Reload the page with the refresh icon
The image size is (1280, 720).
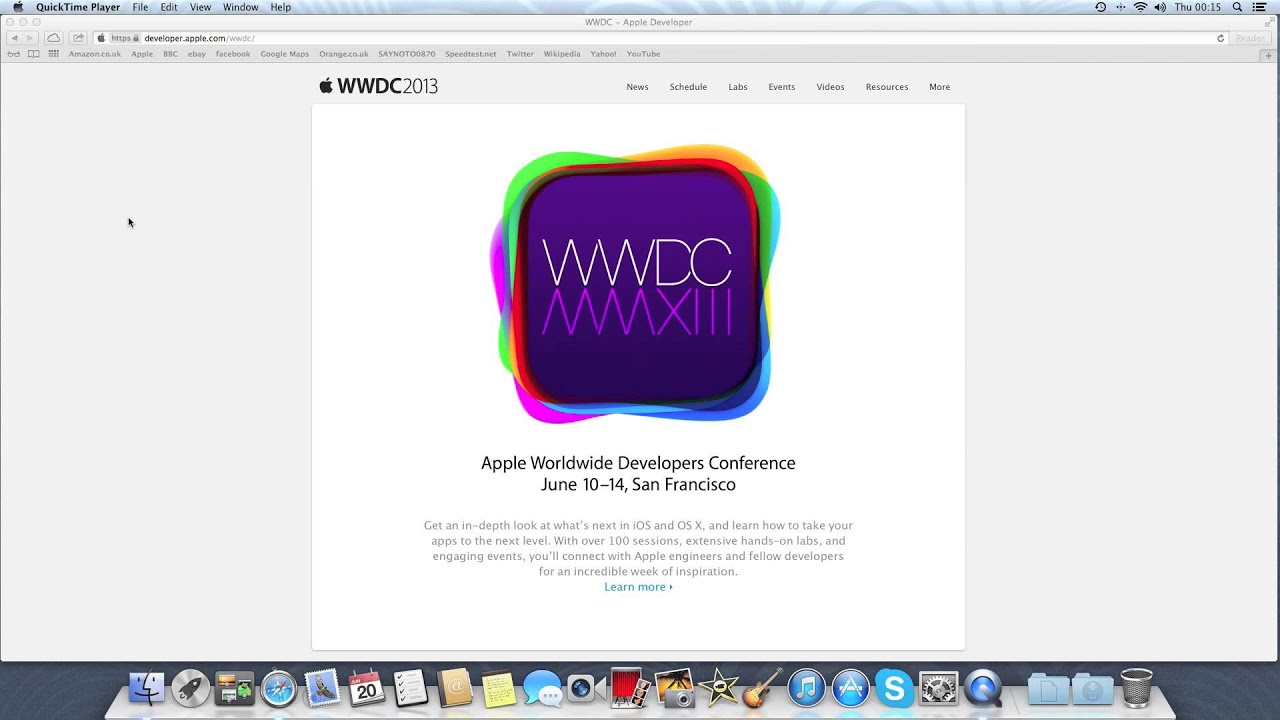(x=1220, y=38)
